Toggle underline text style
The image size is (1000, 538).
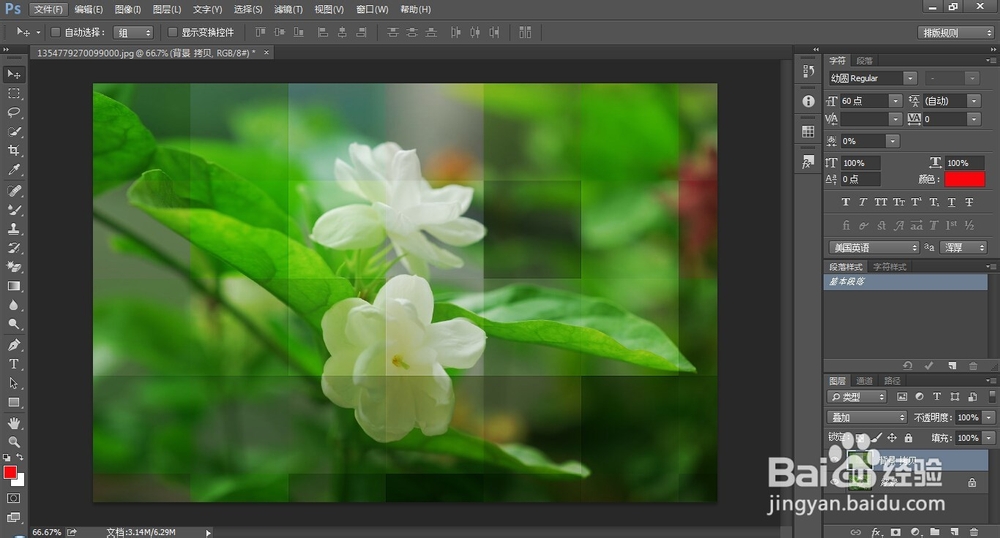pos(952,202)
